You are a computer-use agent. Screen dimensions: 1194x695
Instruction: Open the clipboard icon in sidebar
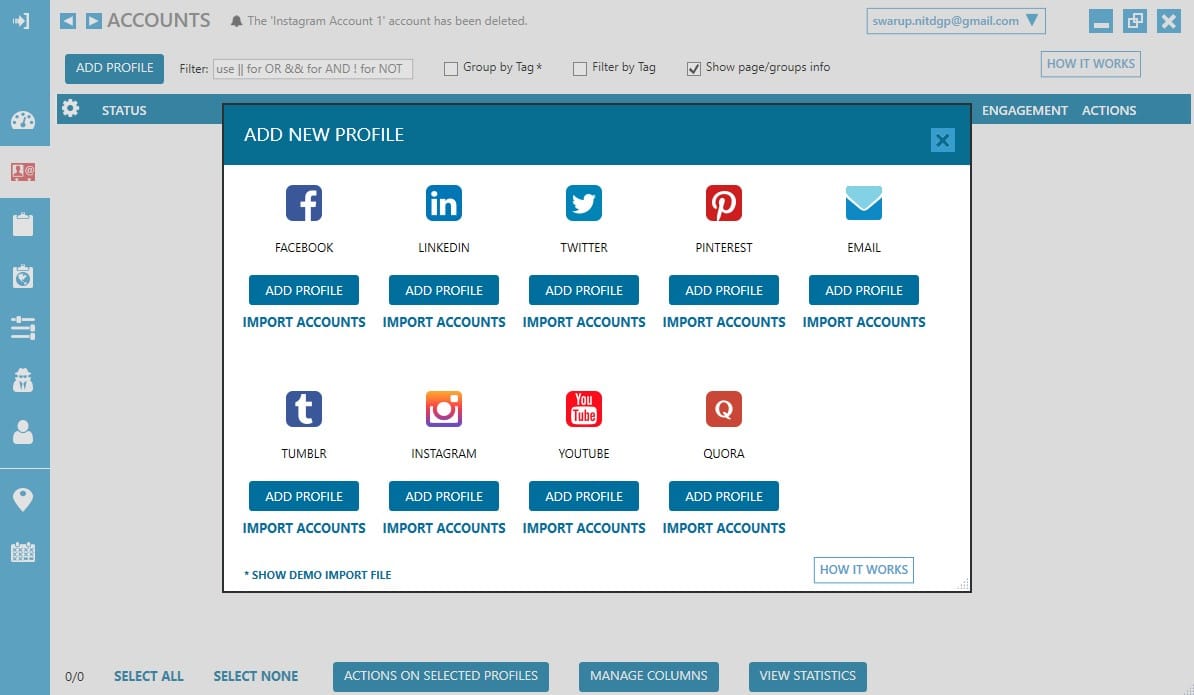tap(23, 225)
